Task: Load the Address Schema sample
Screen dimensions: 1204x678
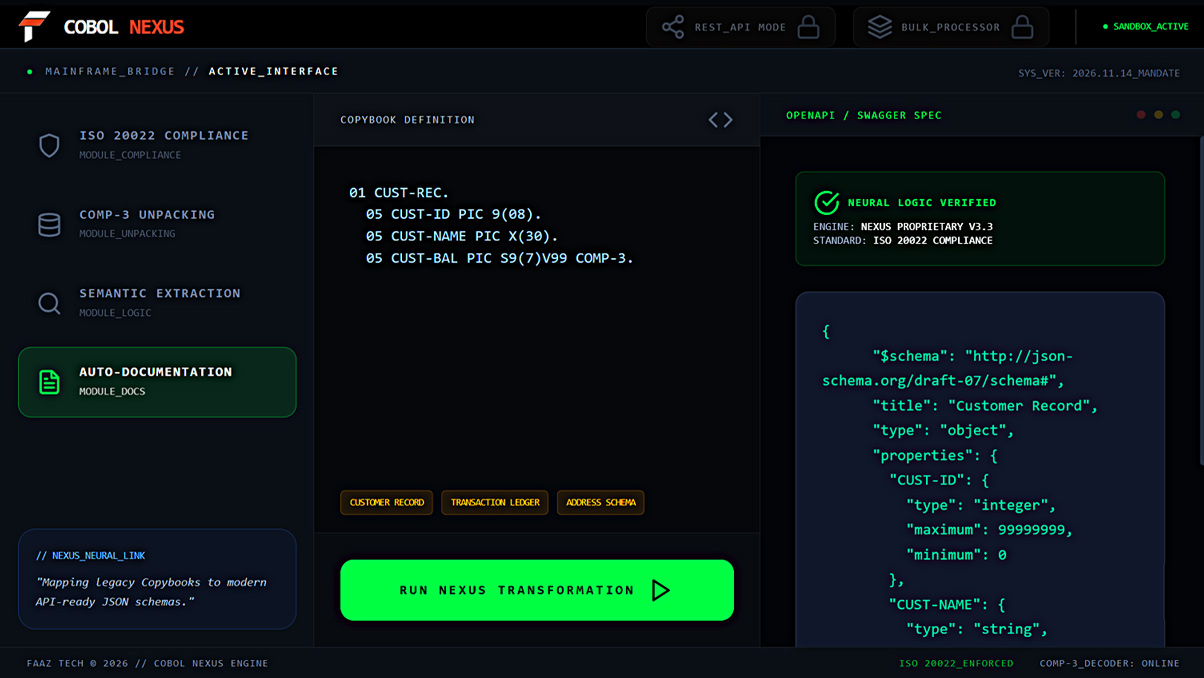Action: click(x=601, y=502)
